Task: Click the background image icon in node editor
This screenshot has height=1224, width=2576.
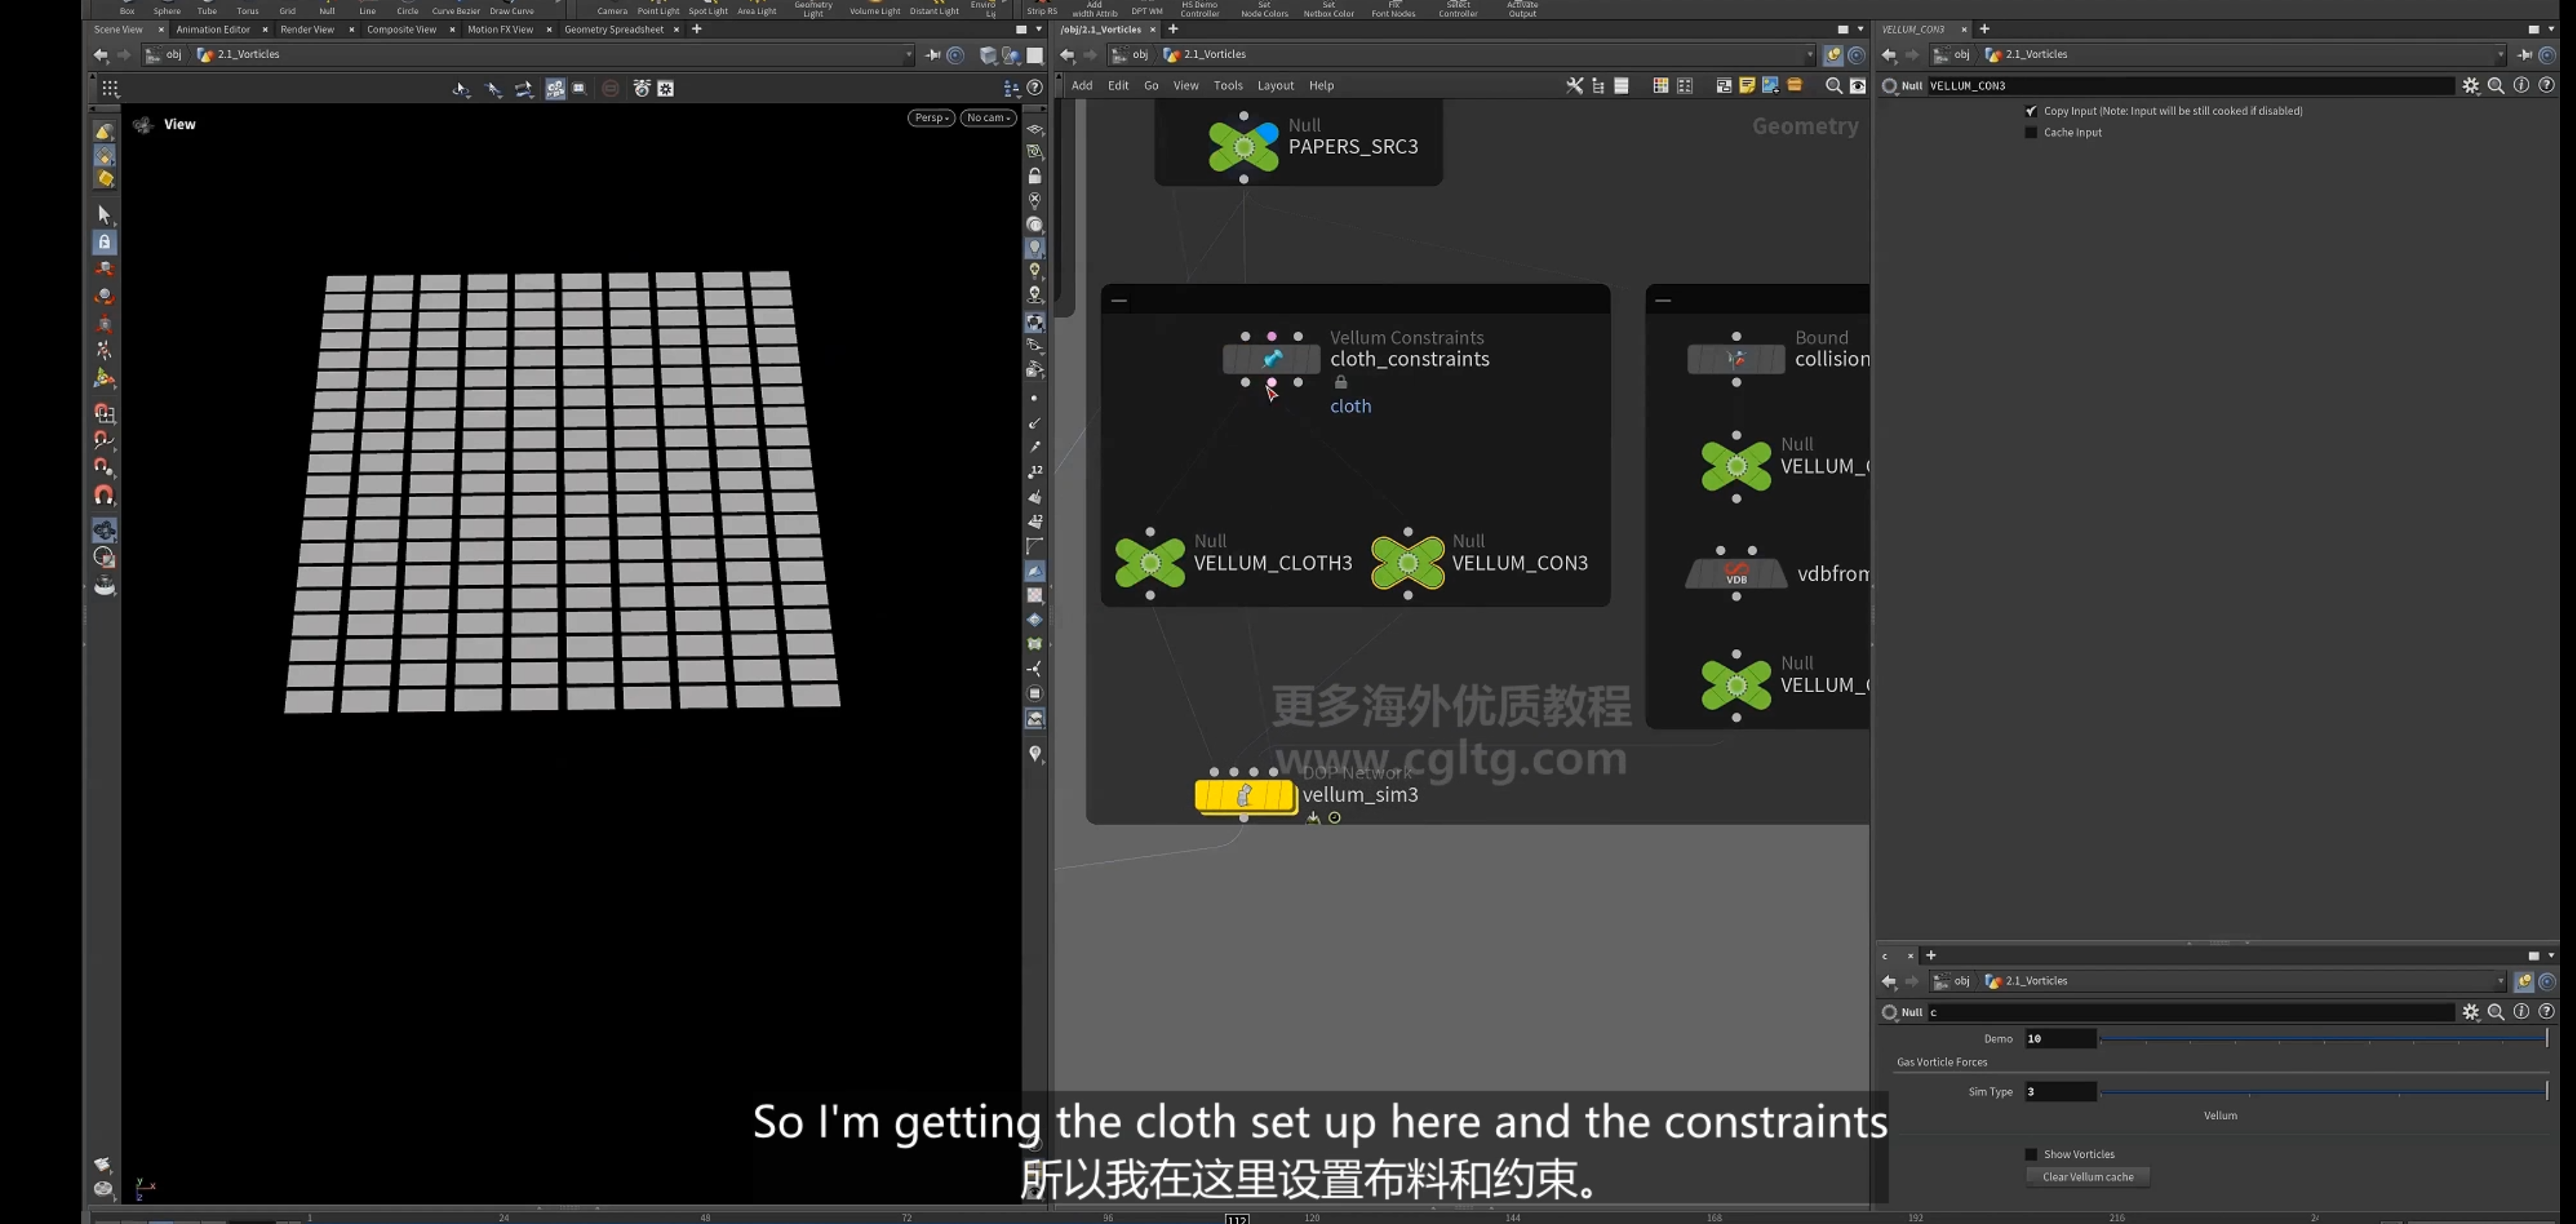Action: (x=1770, y=86)
